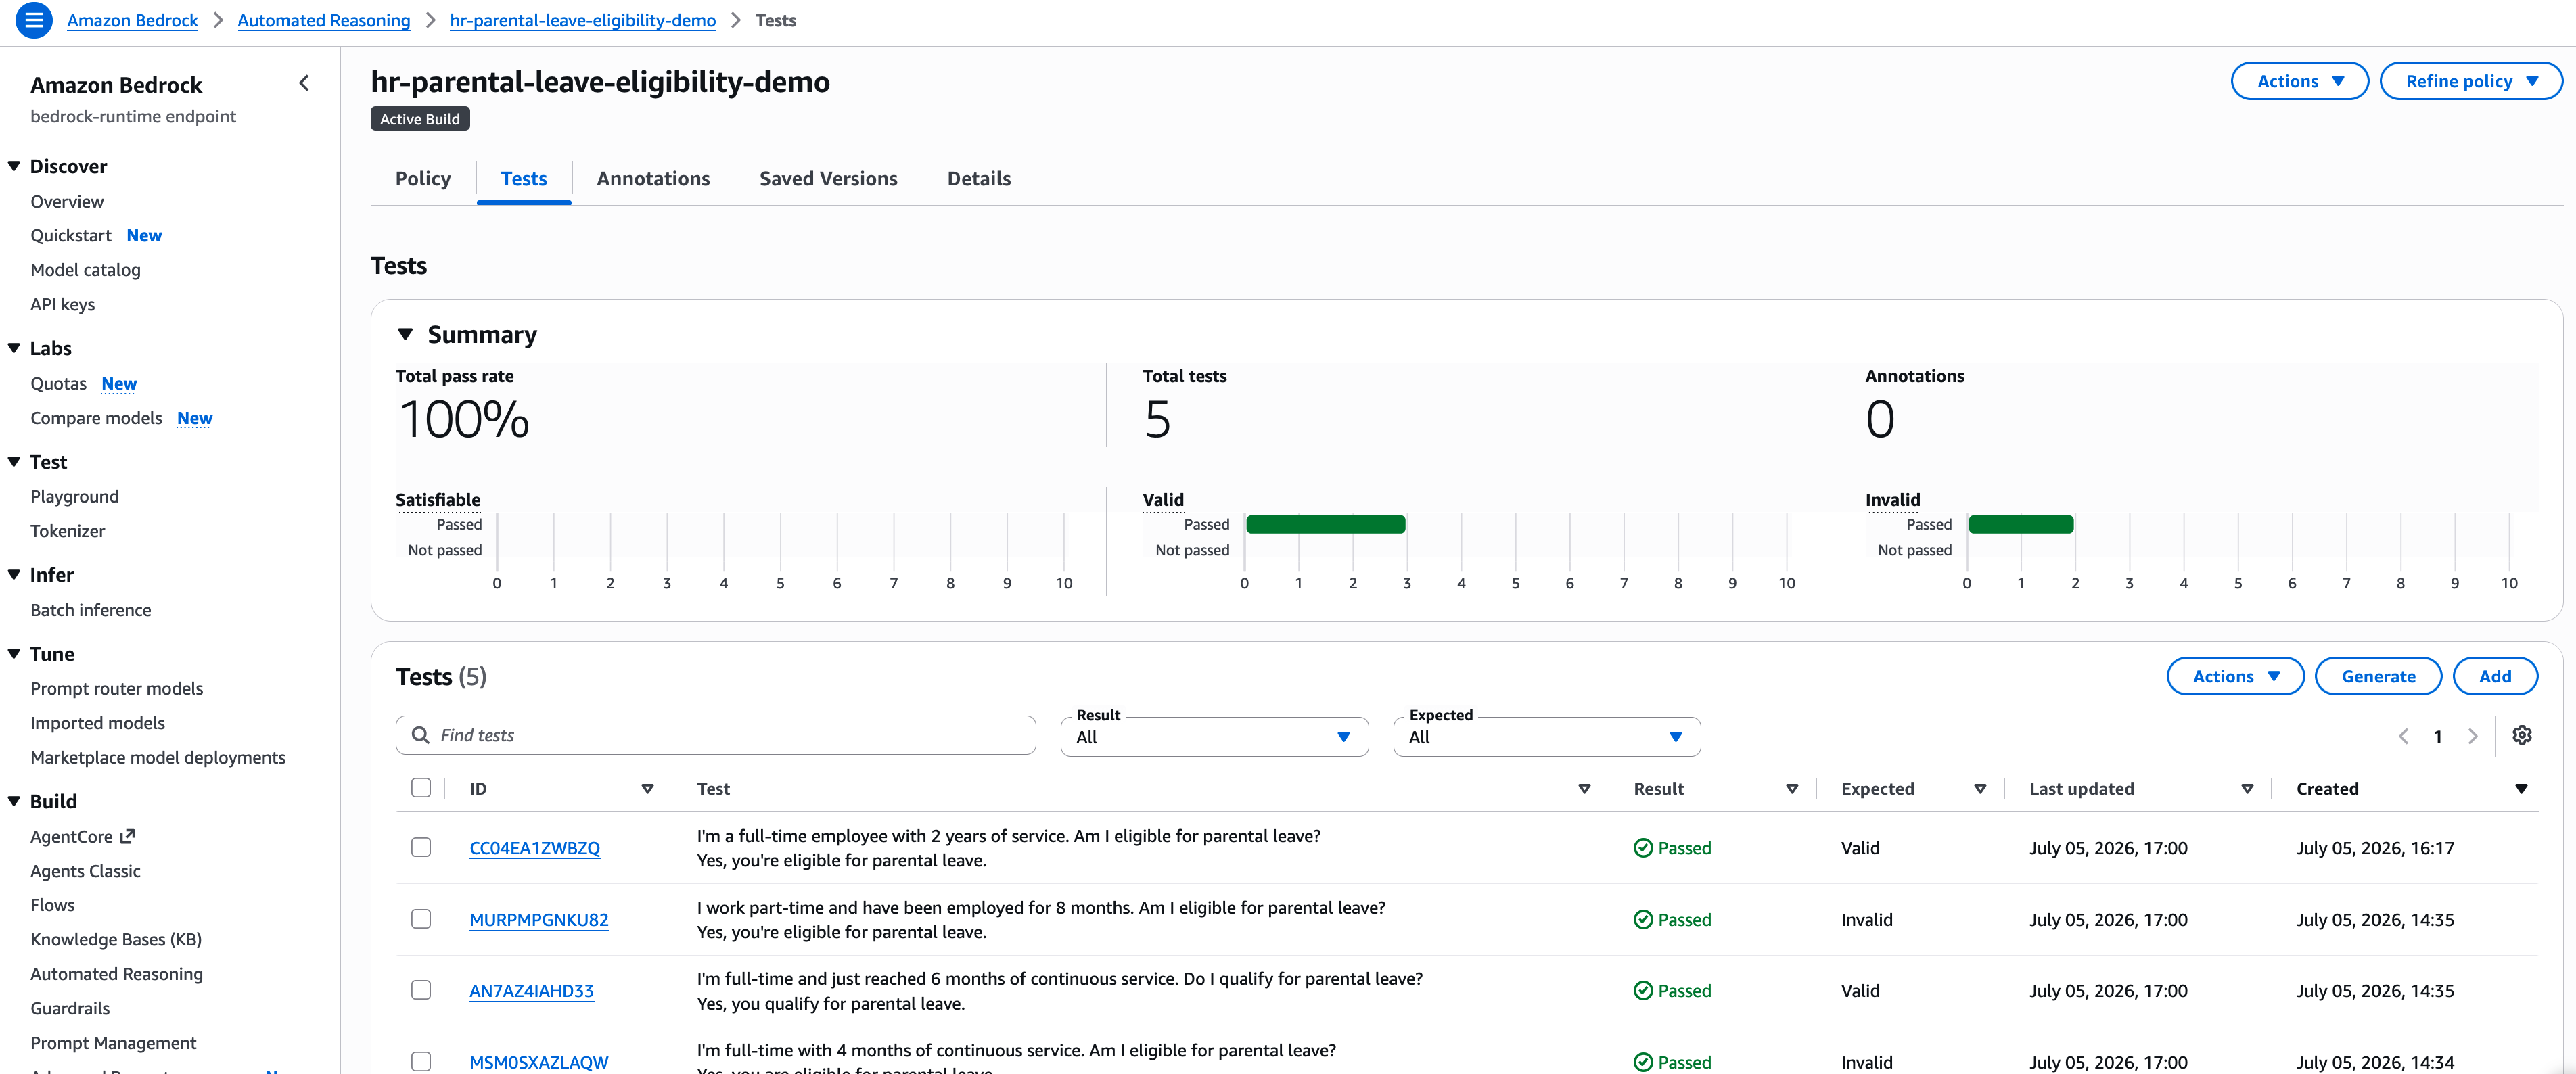Collapse the Test sidebar group
The width and height of the screenshot is (2576, 1074).
coord(14,461)
